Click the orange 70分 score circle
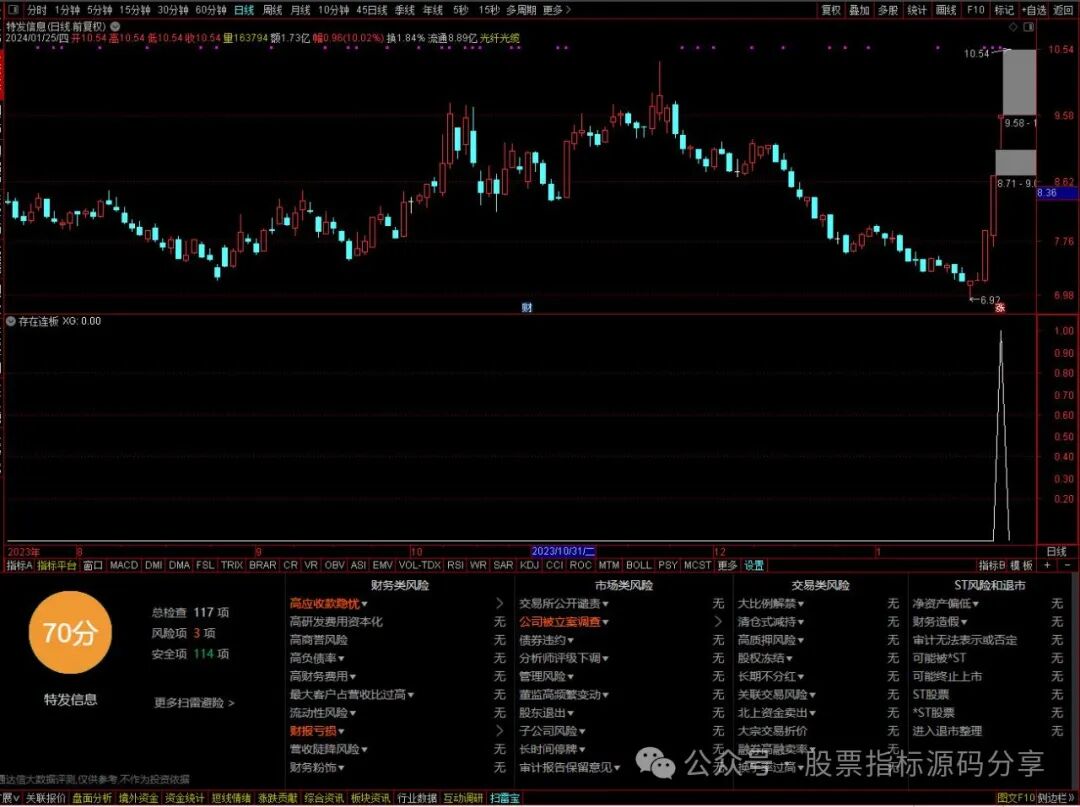Viewport: 1080px width, 807px height. point(70,632)
